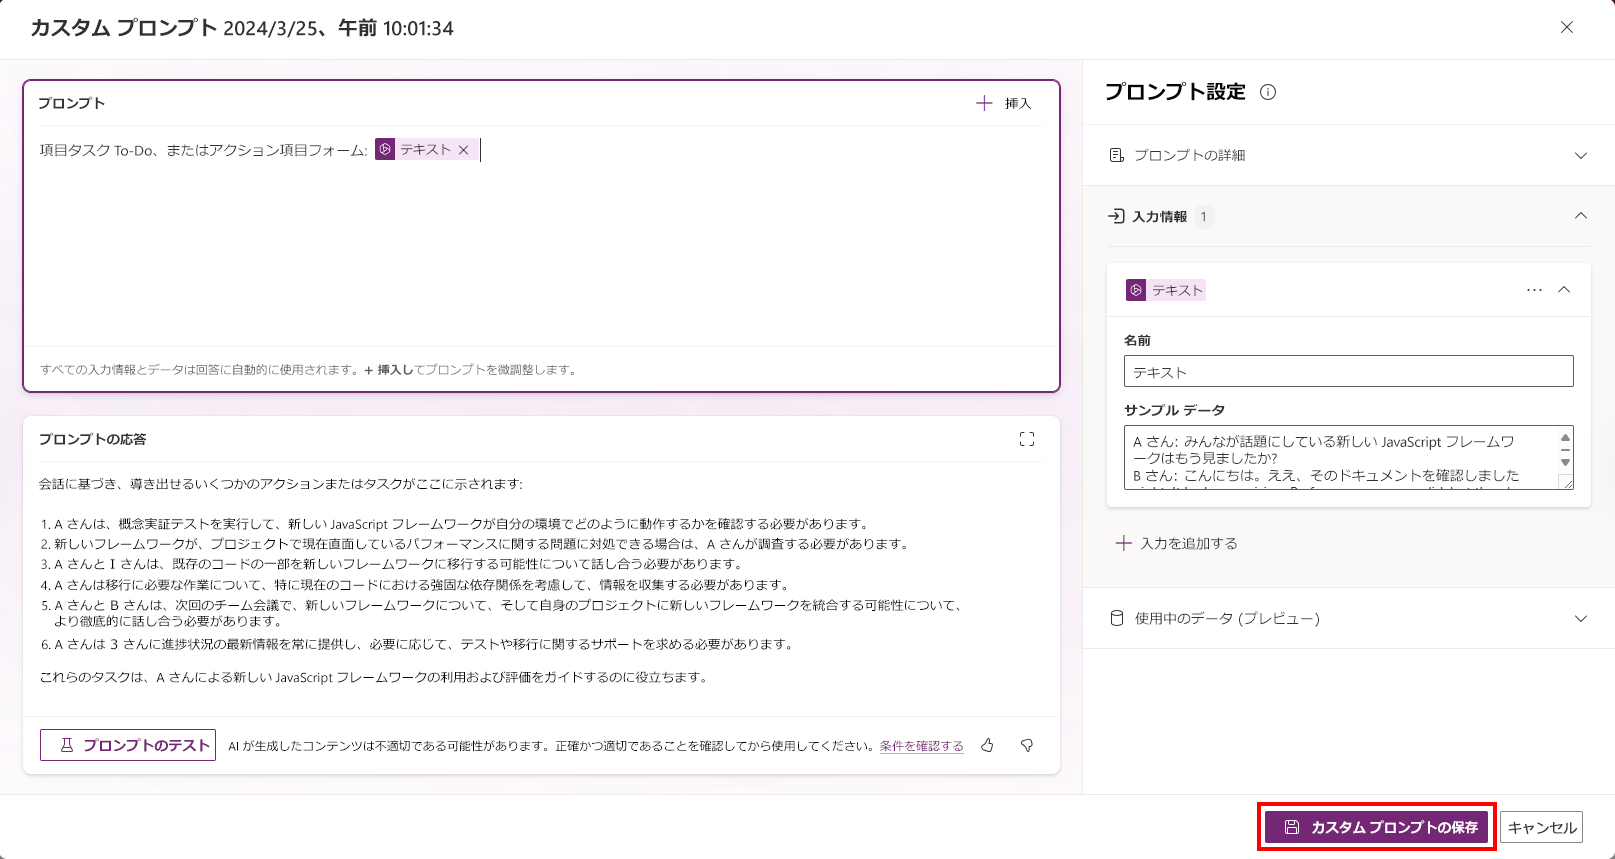
Task: Click the plus icon beside 挿入
Action: tap(984, 103)
